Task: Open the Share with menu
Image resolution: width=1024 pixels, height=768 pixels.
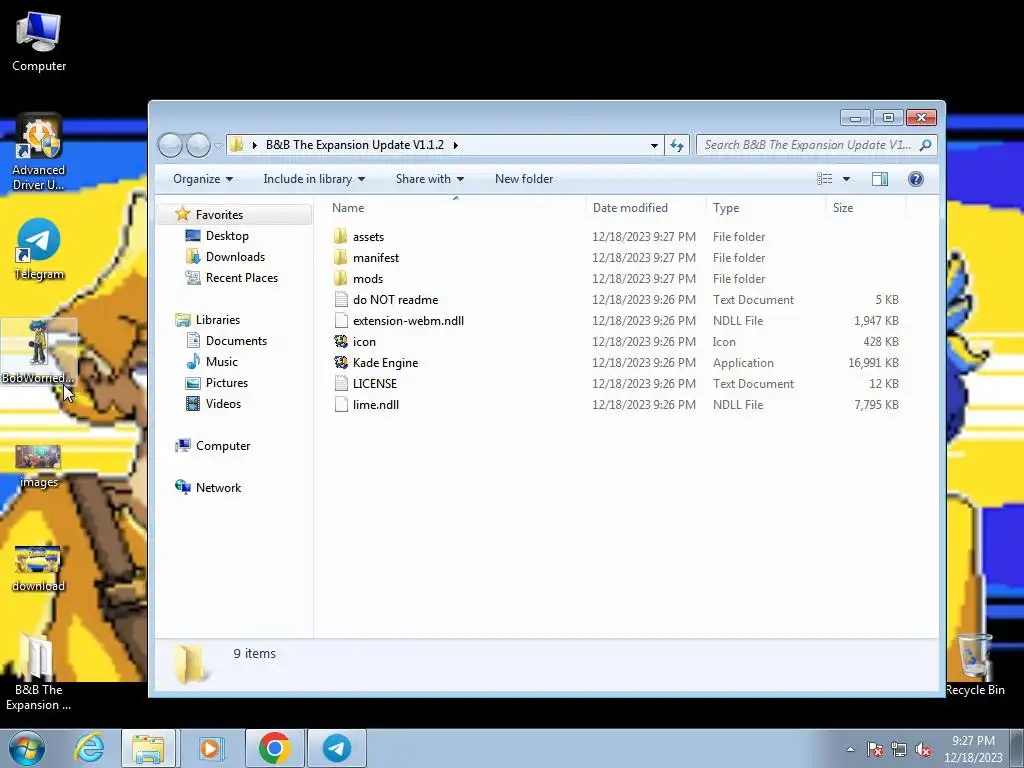Action: pos(430,179)
